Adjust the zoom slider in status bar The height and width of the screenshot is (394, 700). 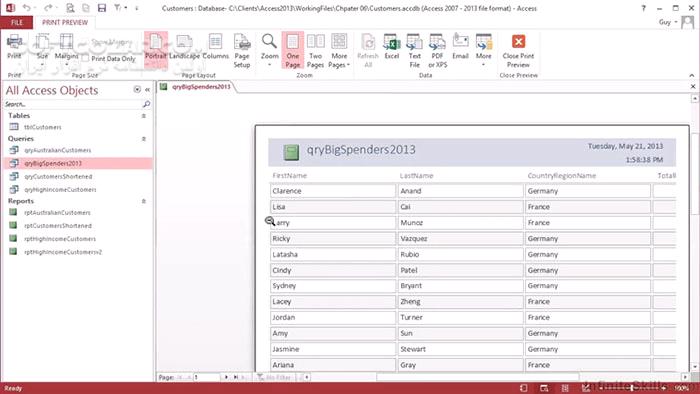point(633,388)
